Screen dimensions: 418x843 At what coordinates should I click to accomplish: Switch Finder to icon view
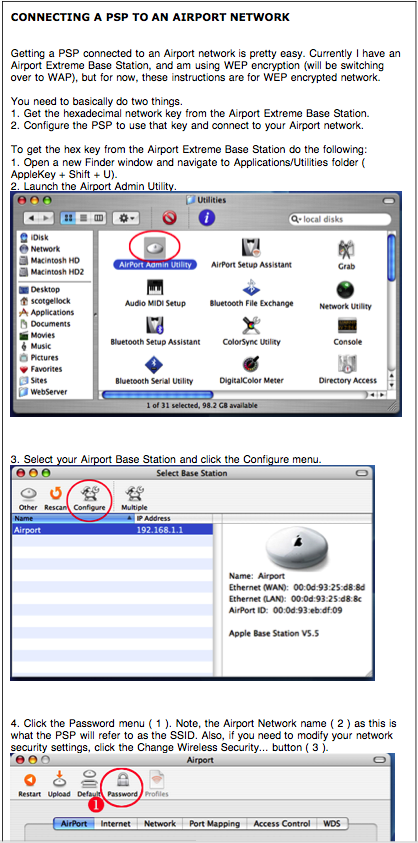pos(69,219)
